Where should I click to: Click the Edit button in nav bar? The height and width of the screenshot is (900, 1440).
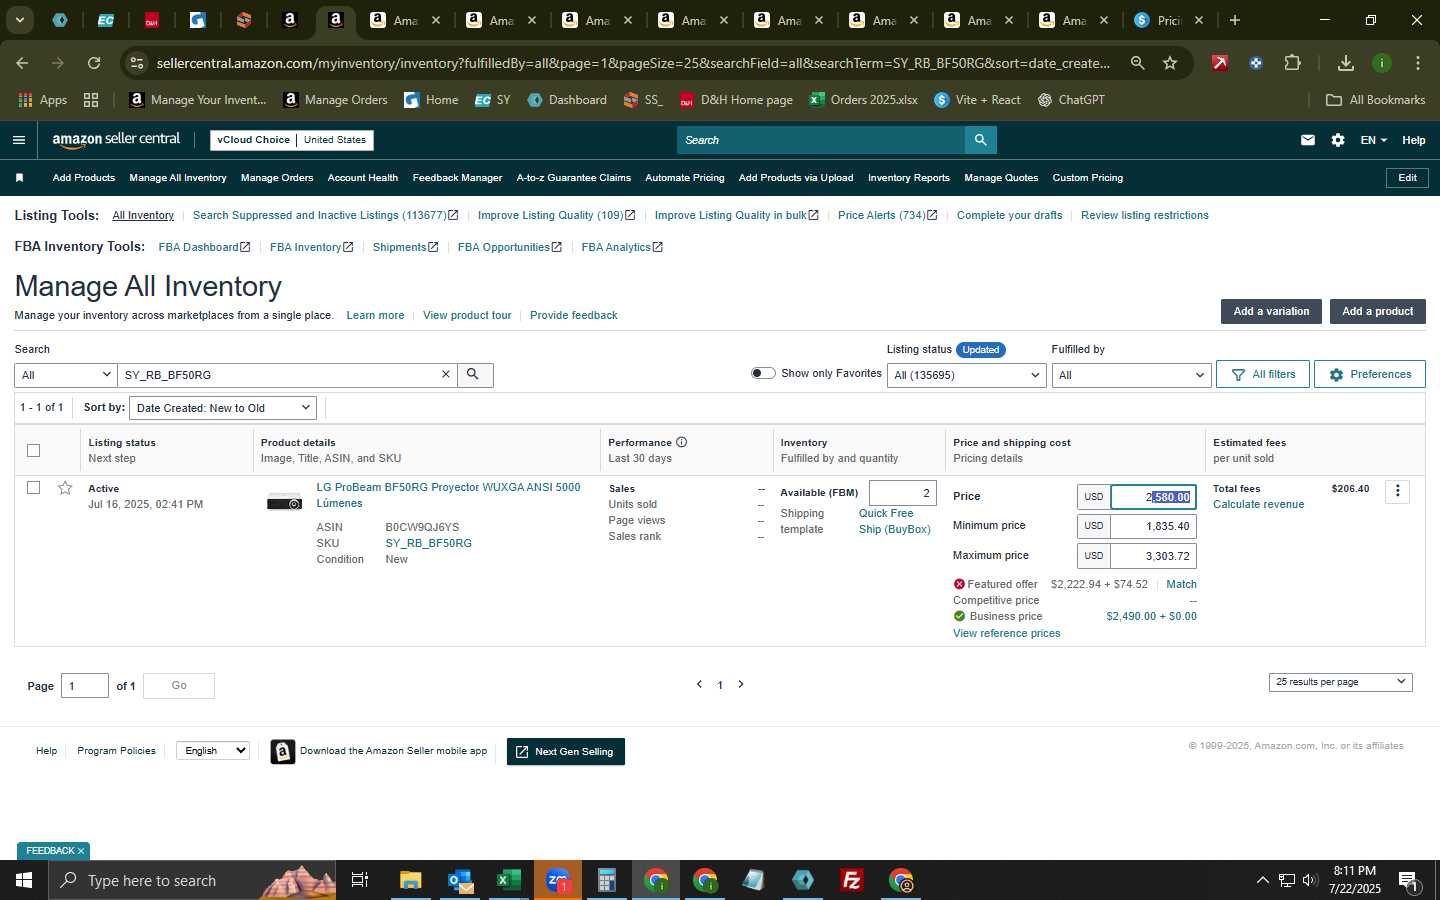click(x=1407, y=178)
